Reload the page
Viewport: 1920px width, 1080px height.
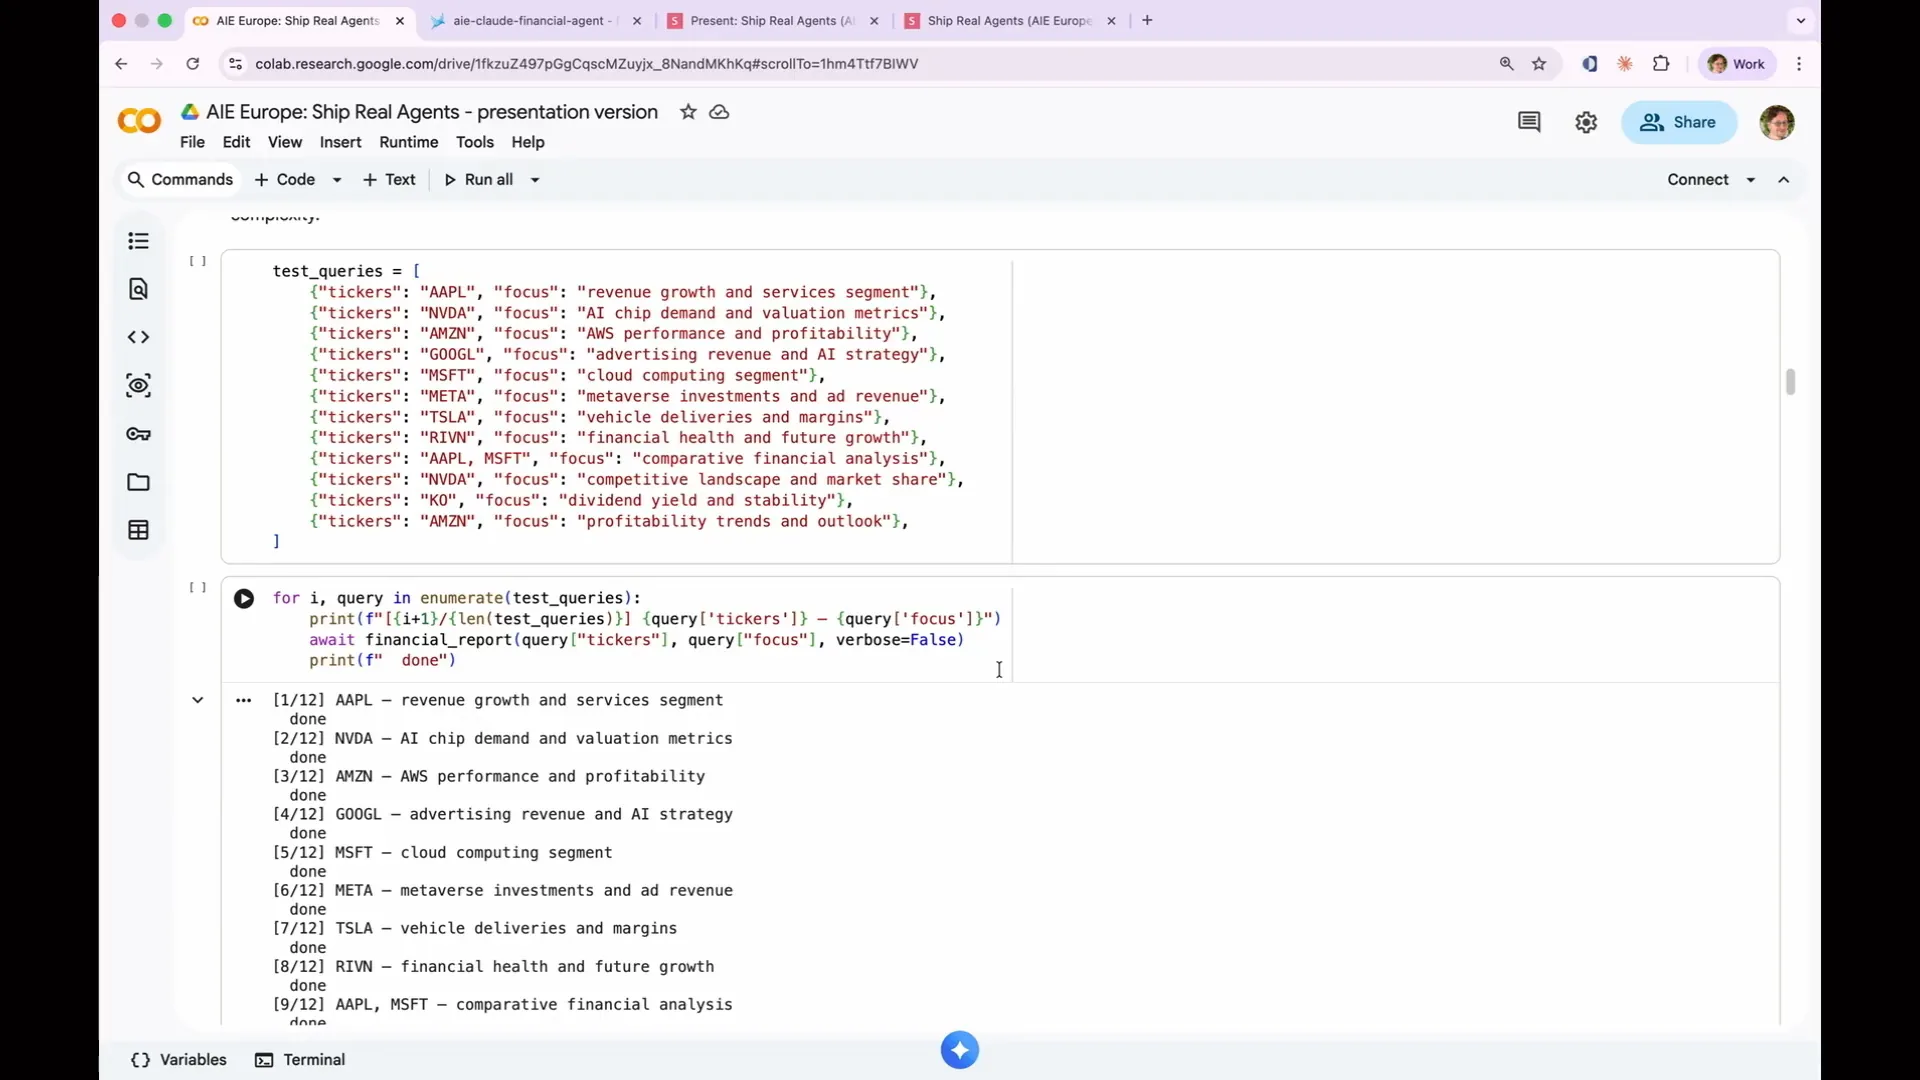click(x=193, y=64)
